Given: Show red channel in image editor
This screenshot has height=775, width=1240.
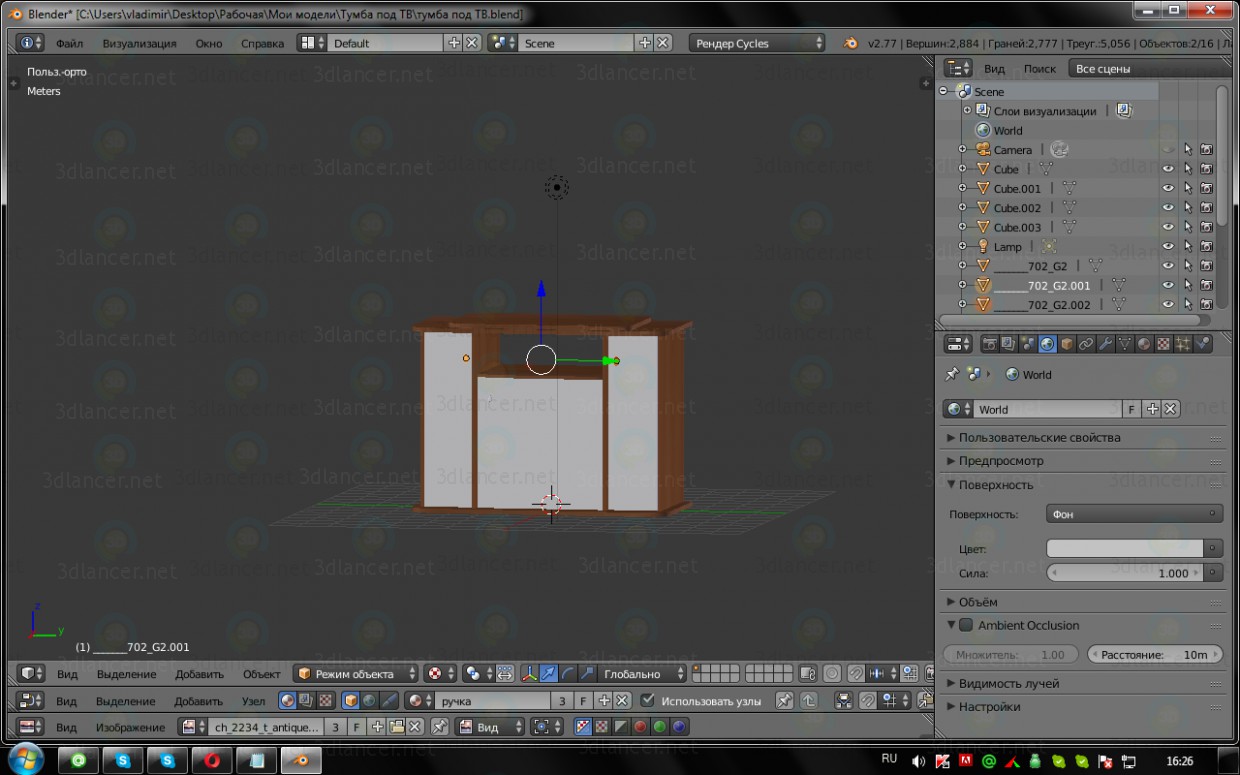Looking at the screenshot, I should tap(640, 727).
